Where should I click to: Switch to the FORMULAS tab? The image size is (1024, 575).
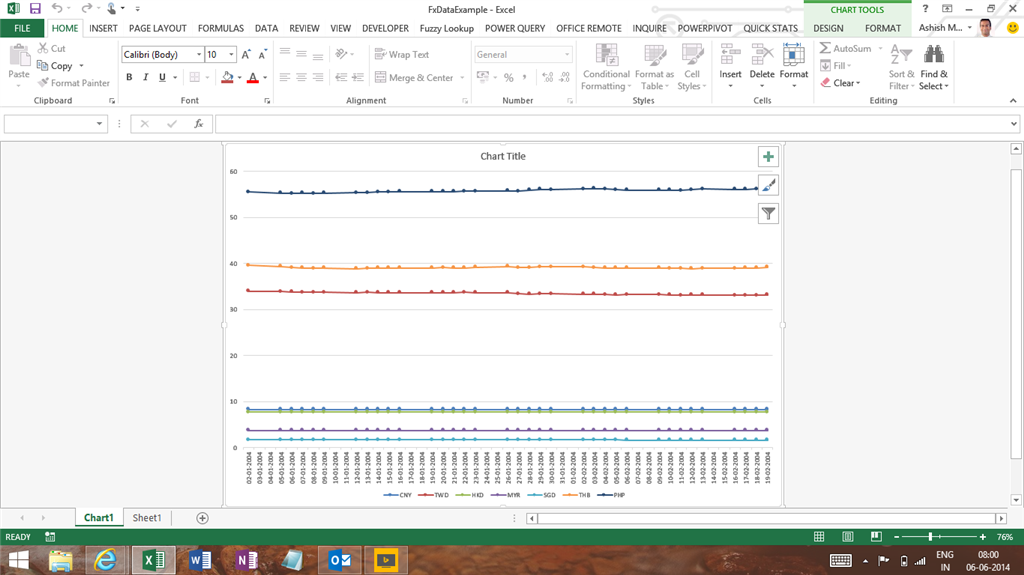pos(221,28)
